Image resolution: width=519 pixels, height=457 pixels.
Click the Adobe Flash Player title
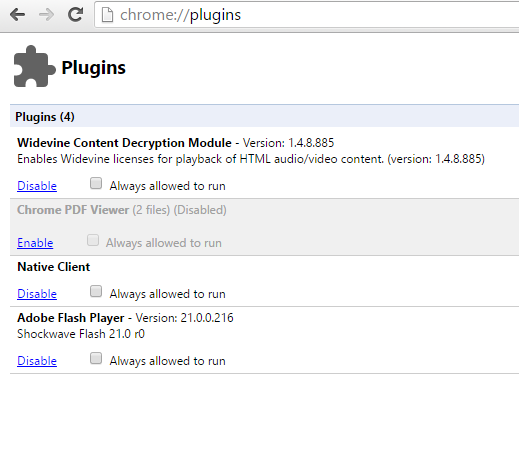coord(71,318)
